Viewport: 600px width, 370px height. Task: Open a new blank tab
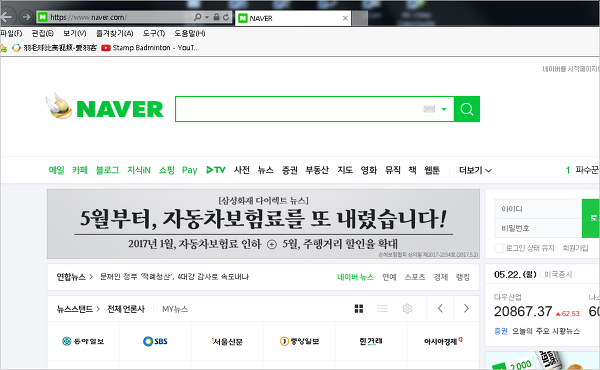point(360,18)
